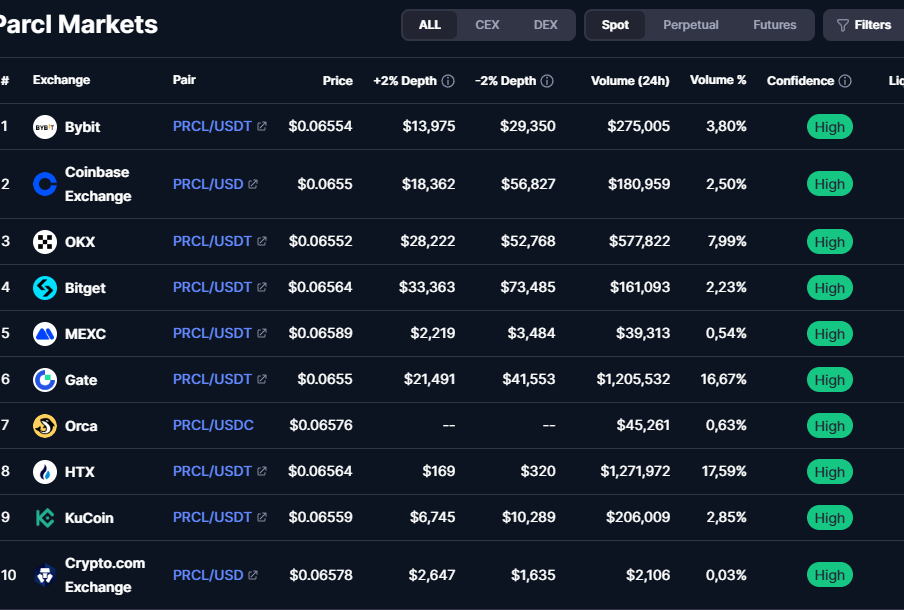This screenshot has width=904, height=610.
Task: Click the HTX exchange logo
Action: tap(45, 472)
